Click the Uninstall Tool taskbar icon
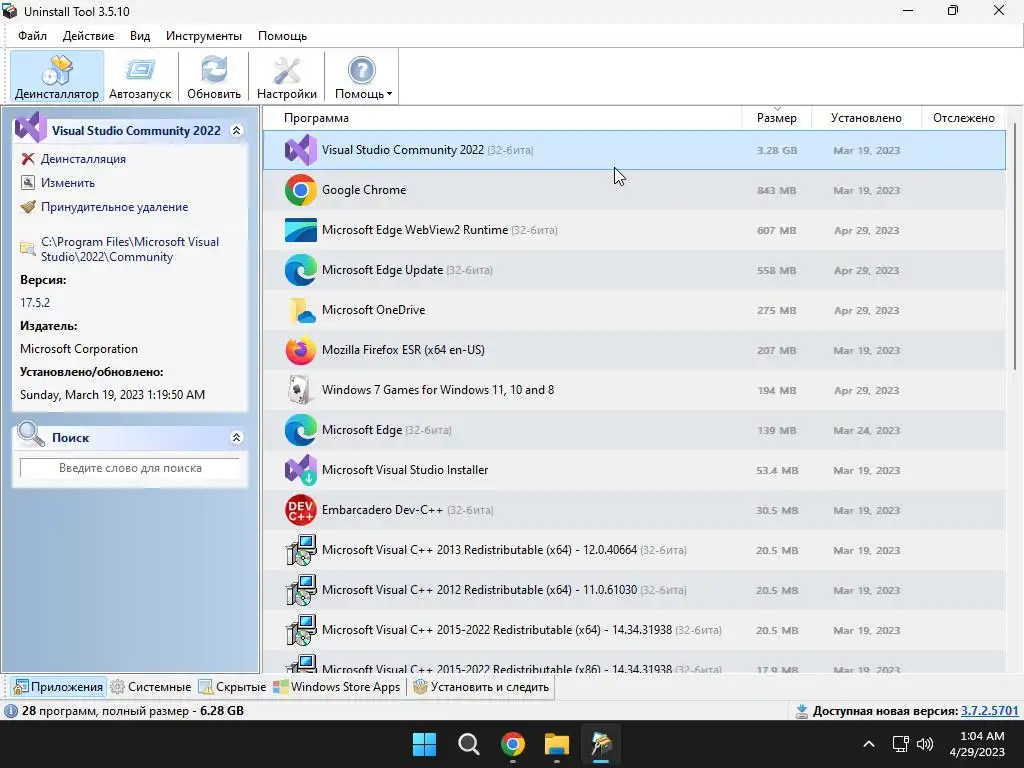 [601, 744]
